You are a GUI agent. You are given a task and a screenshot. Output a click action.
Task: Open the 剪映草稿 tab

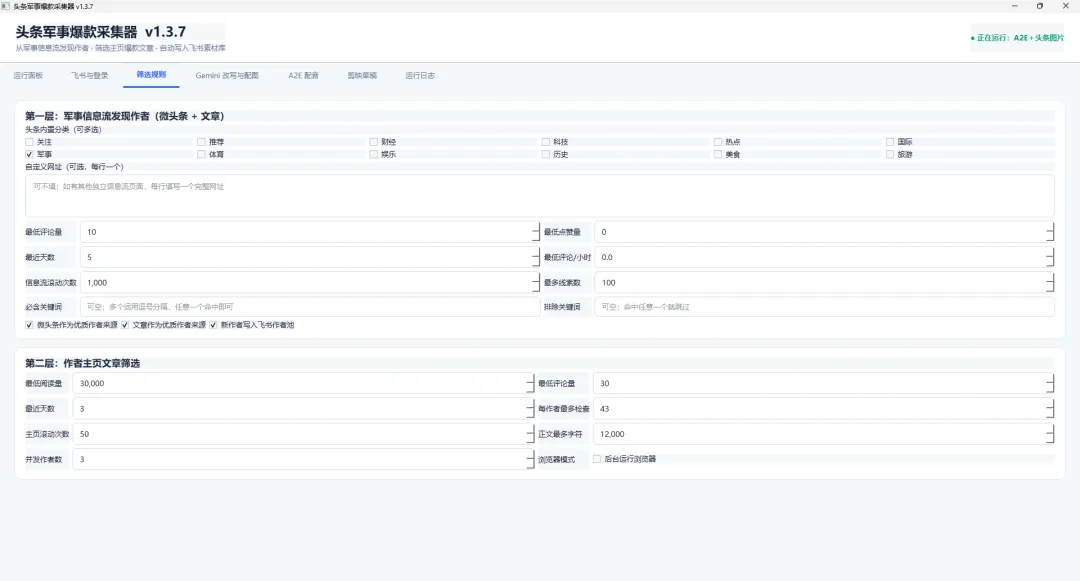pyautogui.click(x=362, y=76)
